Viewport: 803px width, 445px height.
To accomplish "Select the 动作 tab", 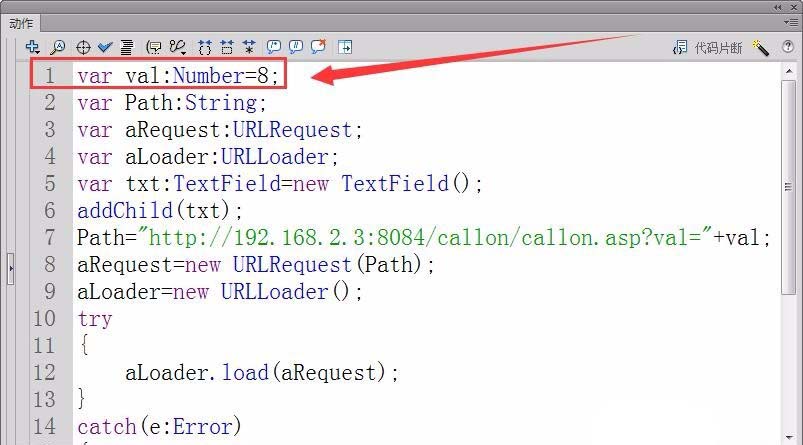I will pyautogui.click(x=22, y=23).
